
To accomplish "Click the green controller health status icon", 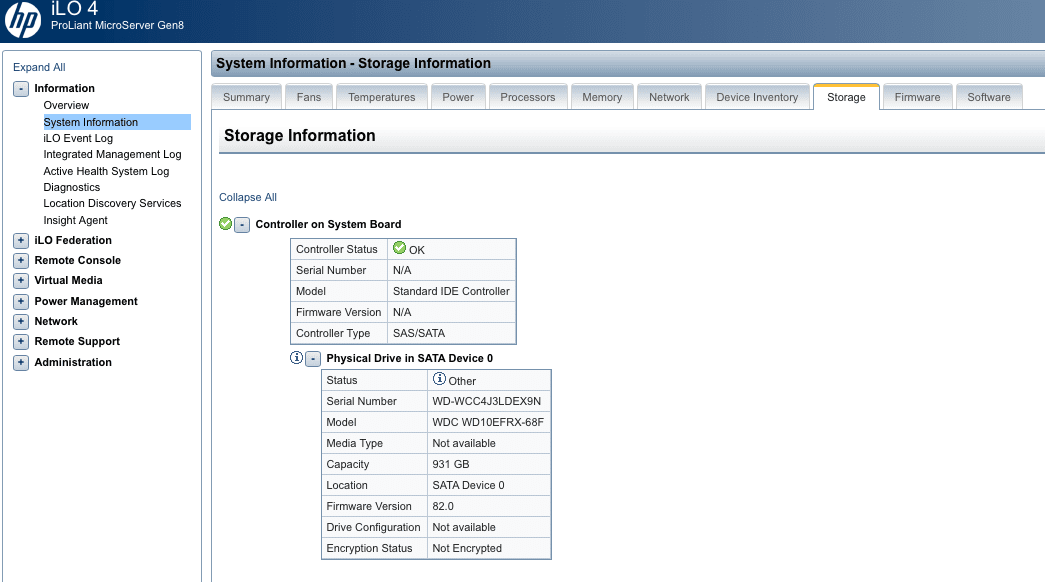I will pyautogui.click(x=226, y=224).
